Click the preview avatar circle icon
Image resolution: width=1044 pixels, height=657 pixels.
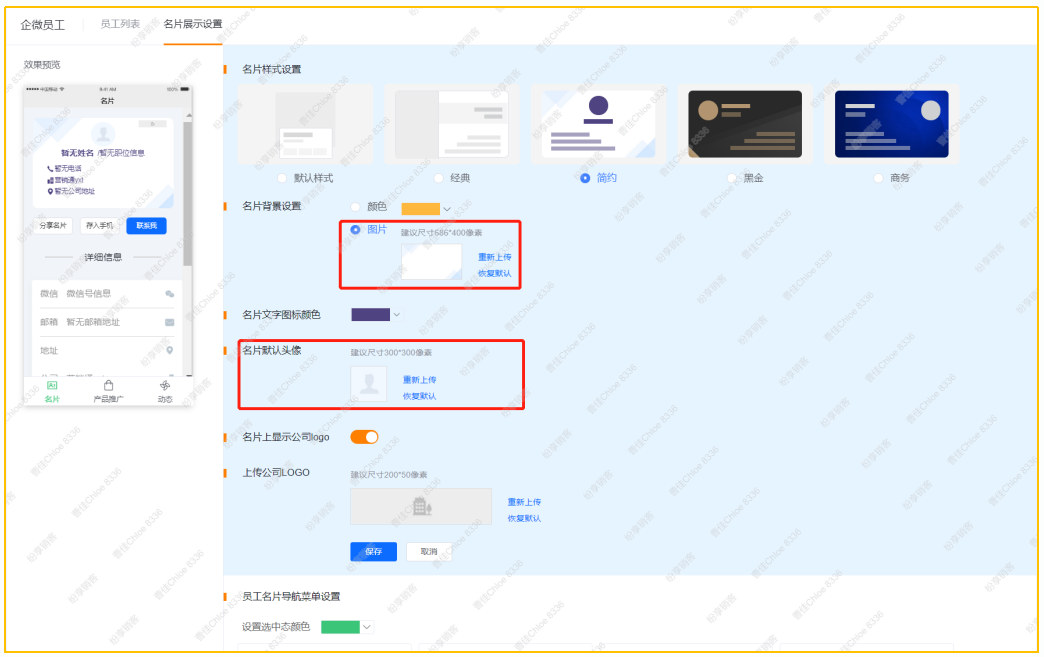point(103,134)
